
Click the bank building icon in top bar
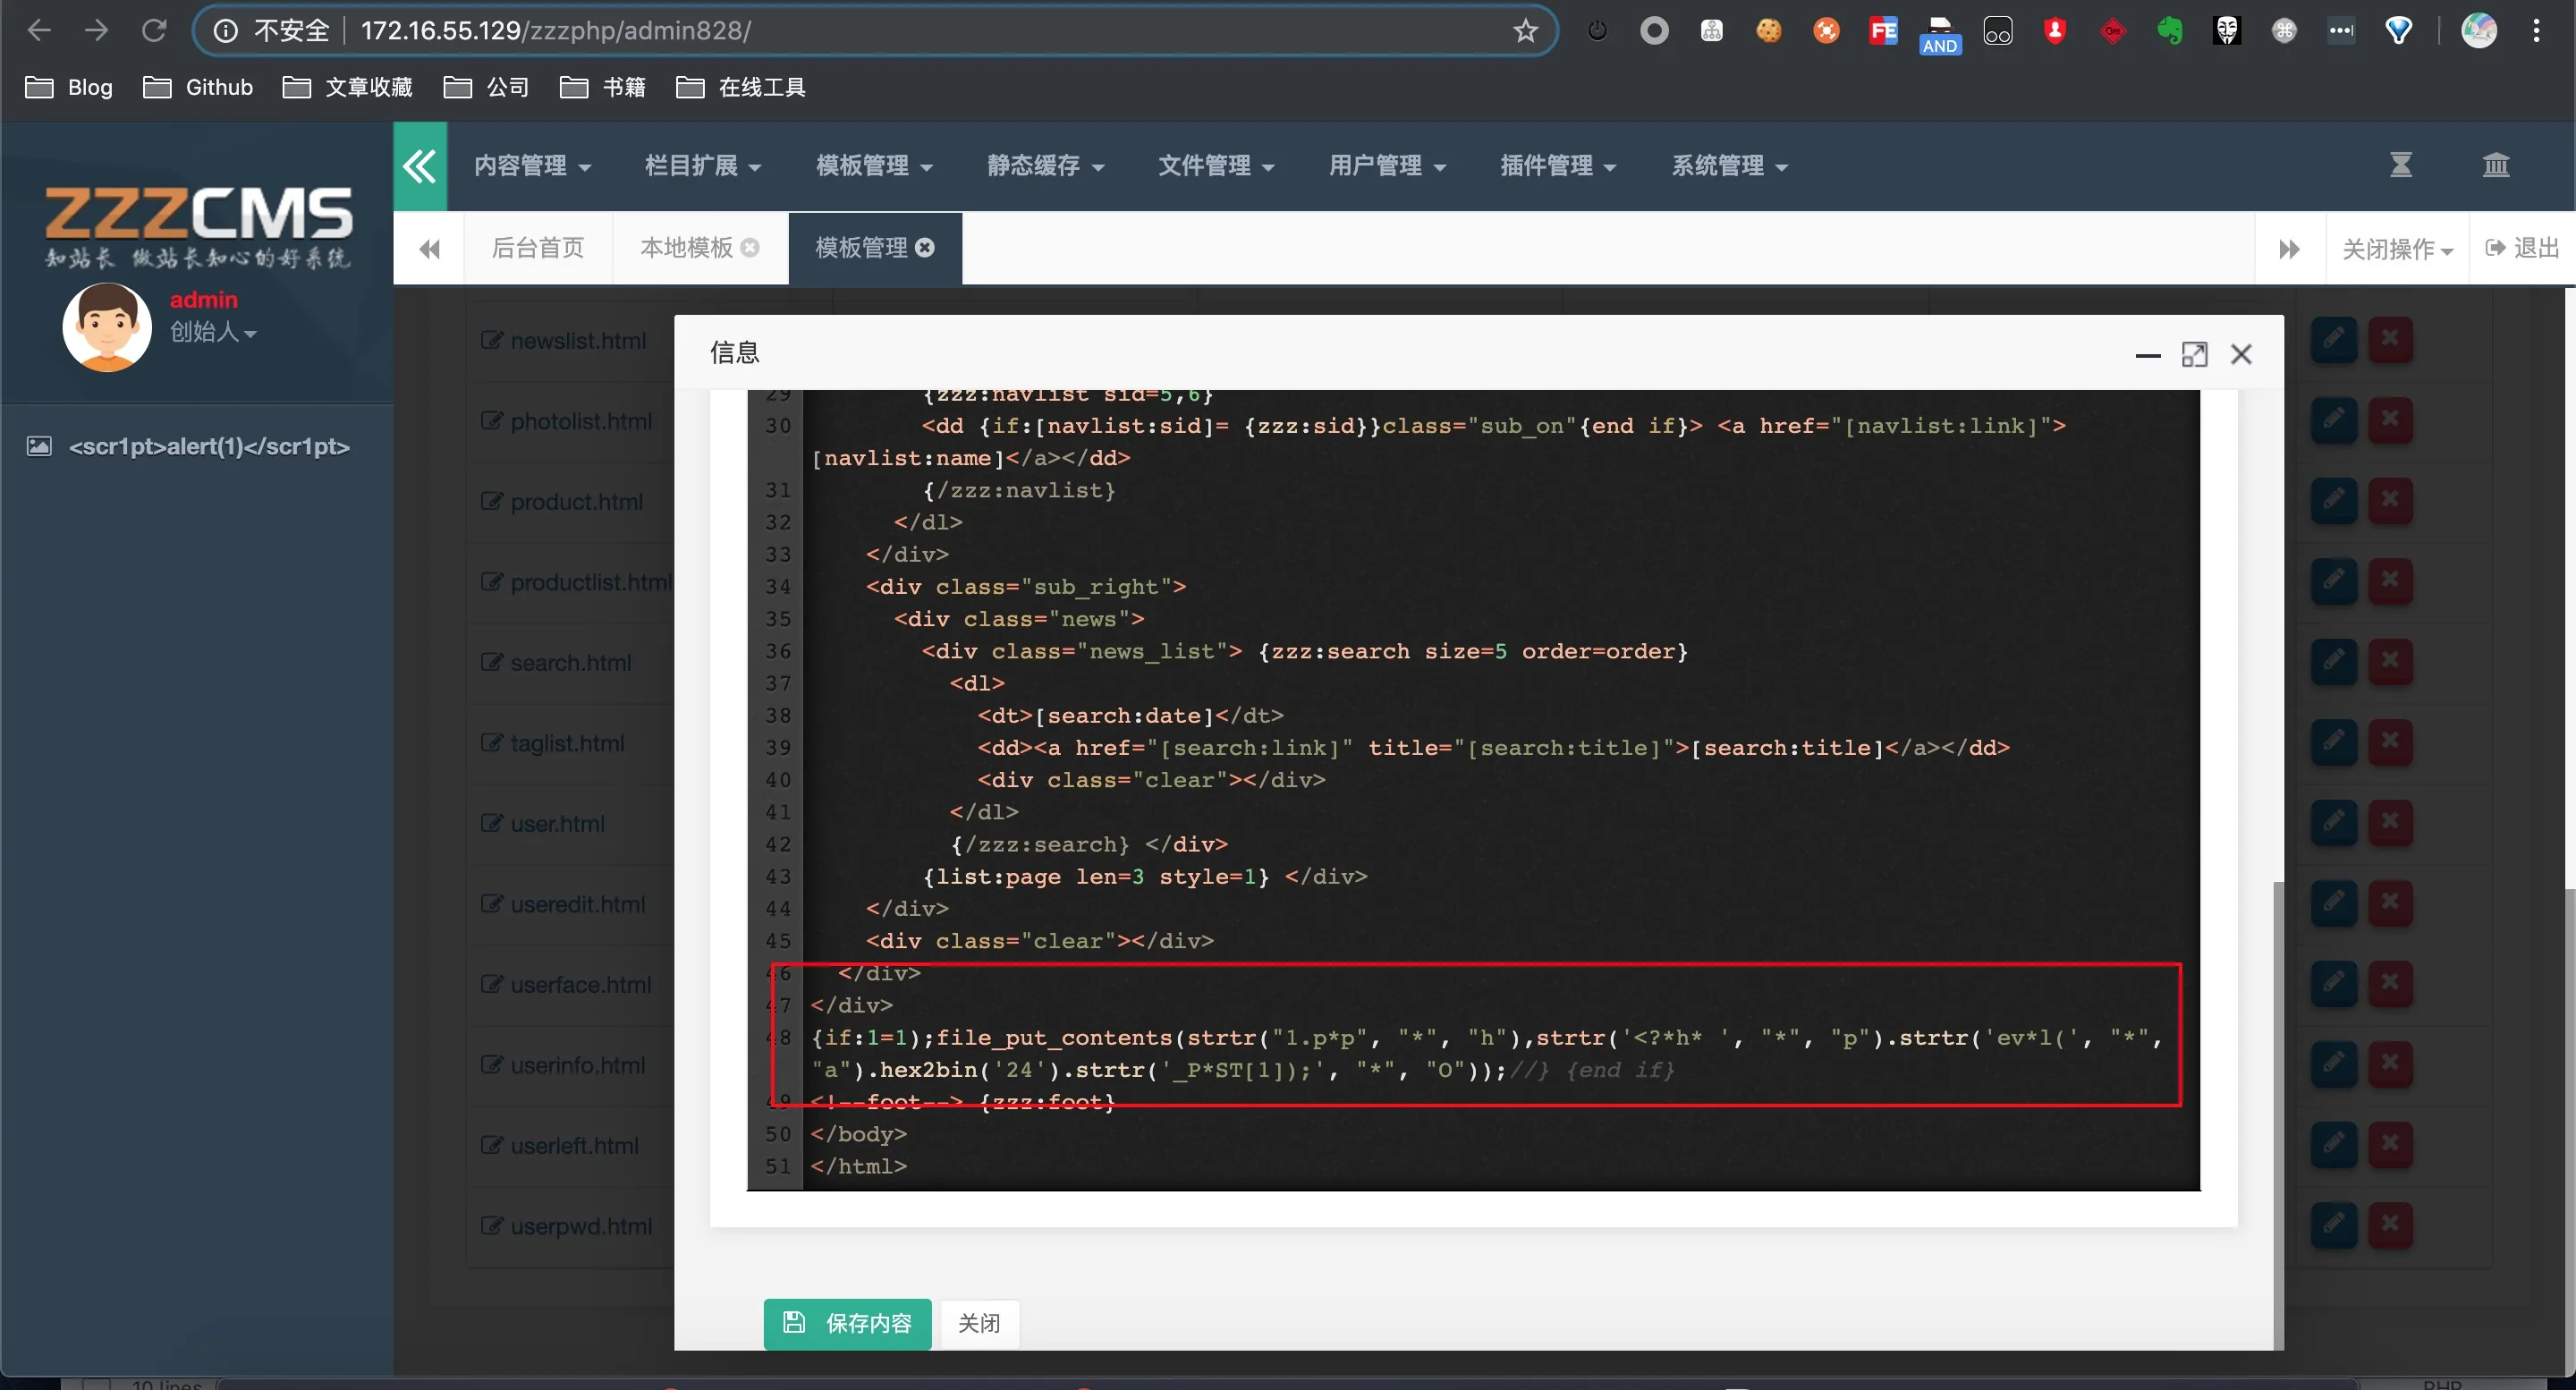coord(2496,165)
